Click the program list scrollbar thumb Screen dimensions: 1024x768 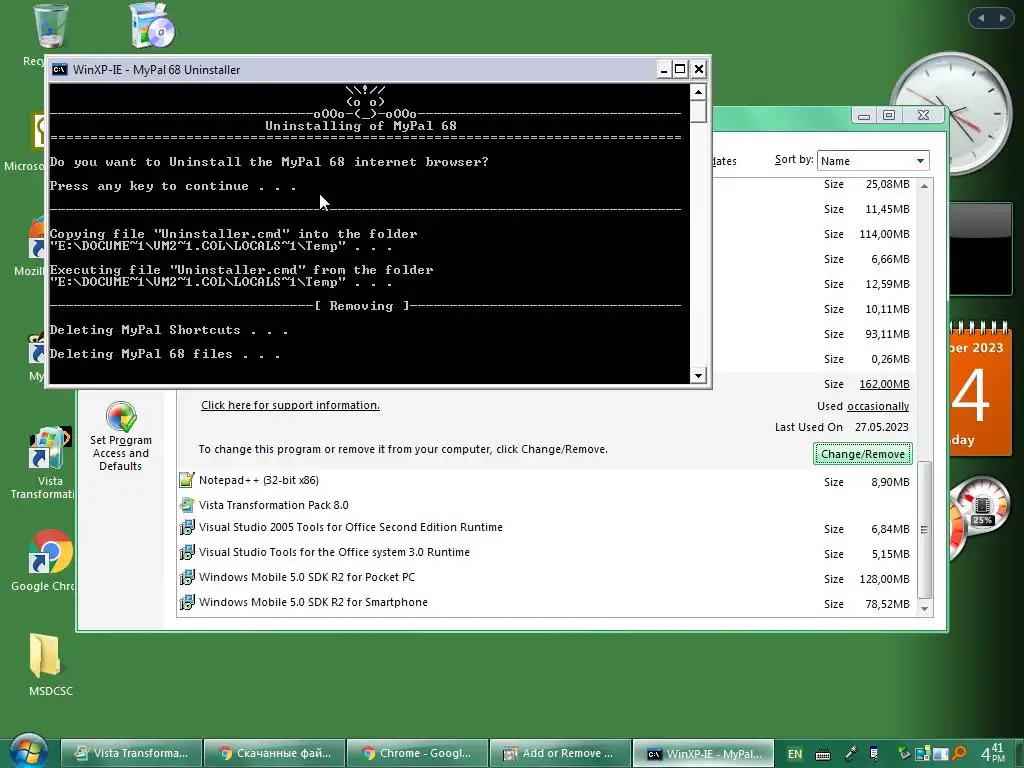924,530
